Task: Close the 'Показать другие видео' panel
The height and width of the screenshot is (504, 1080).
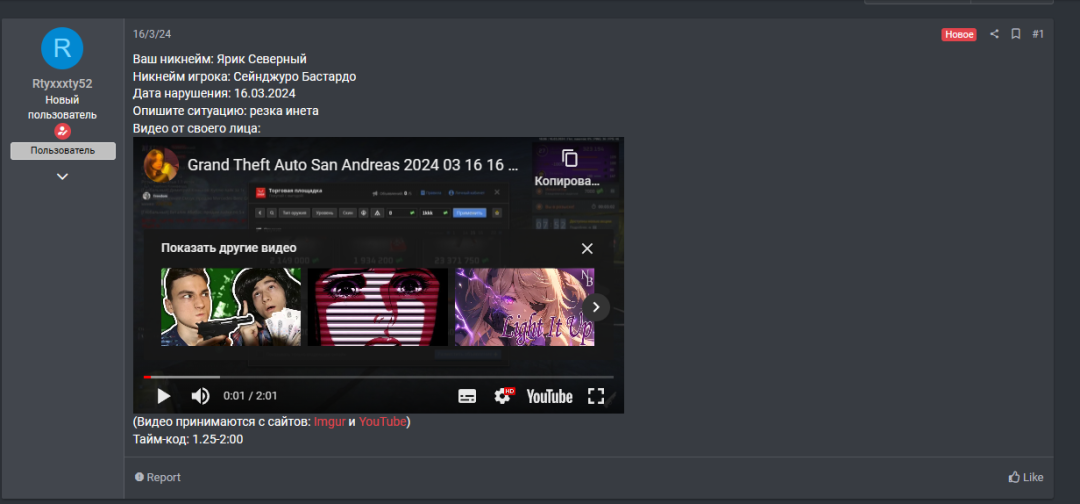Action: [587, 249]
